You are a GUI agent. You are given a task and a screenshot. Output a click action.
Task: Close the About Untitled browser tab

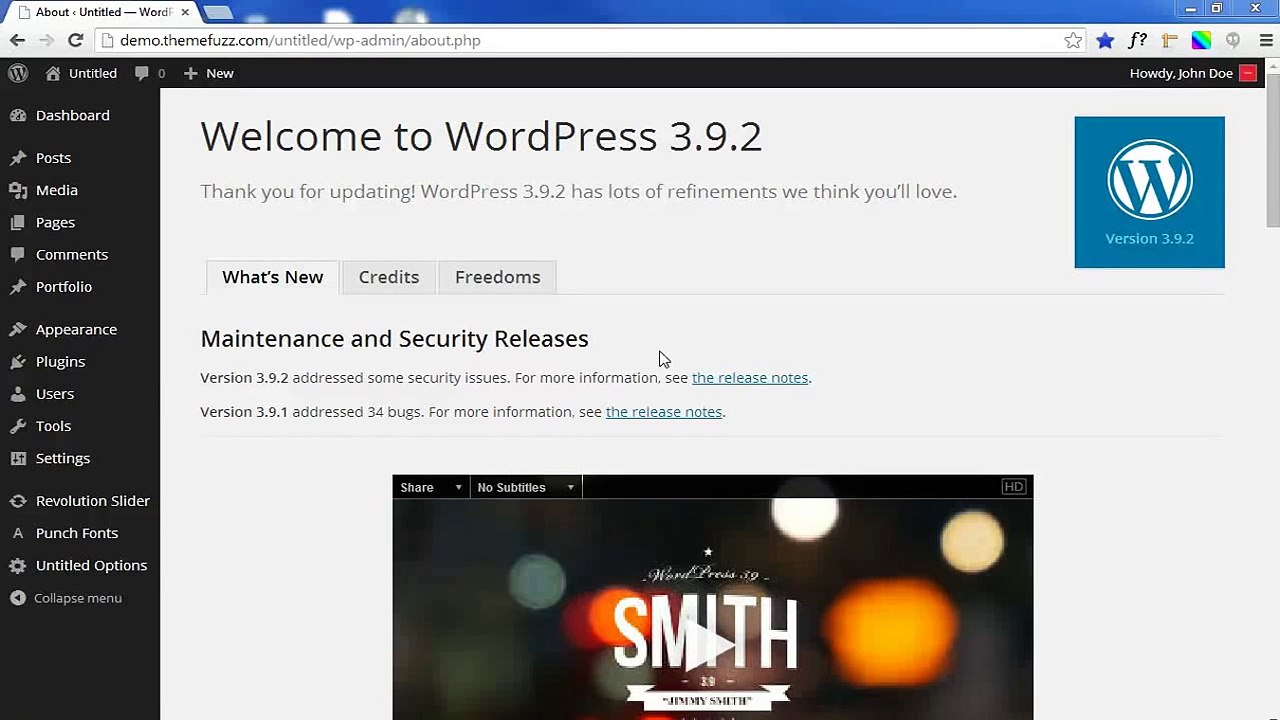(x=185, y=12)
